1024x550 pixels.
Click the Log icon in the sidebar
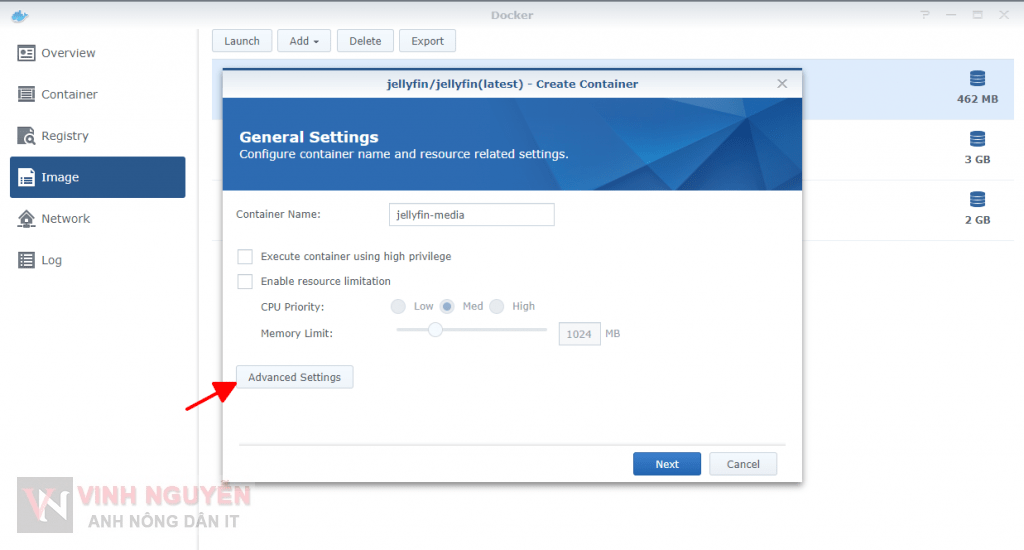coord(26,260)
